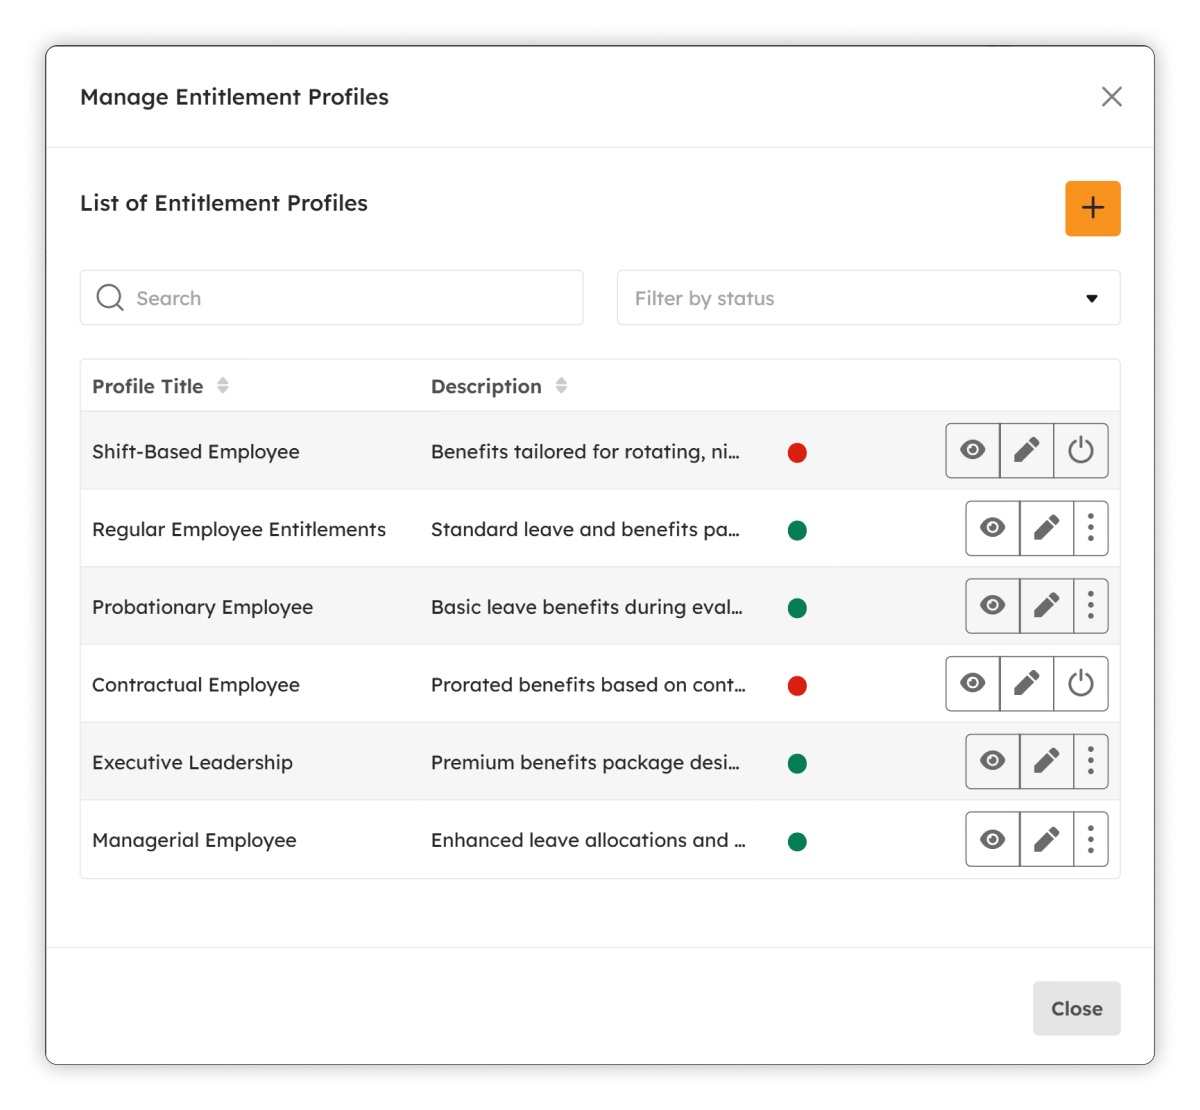The image size is (1200, 1110).
Task: View the Managerial Employee profile
Action: [x=993, y=839]
